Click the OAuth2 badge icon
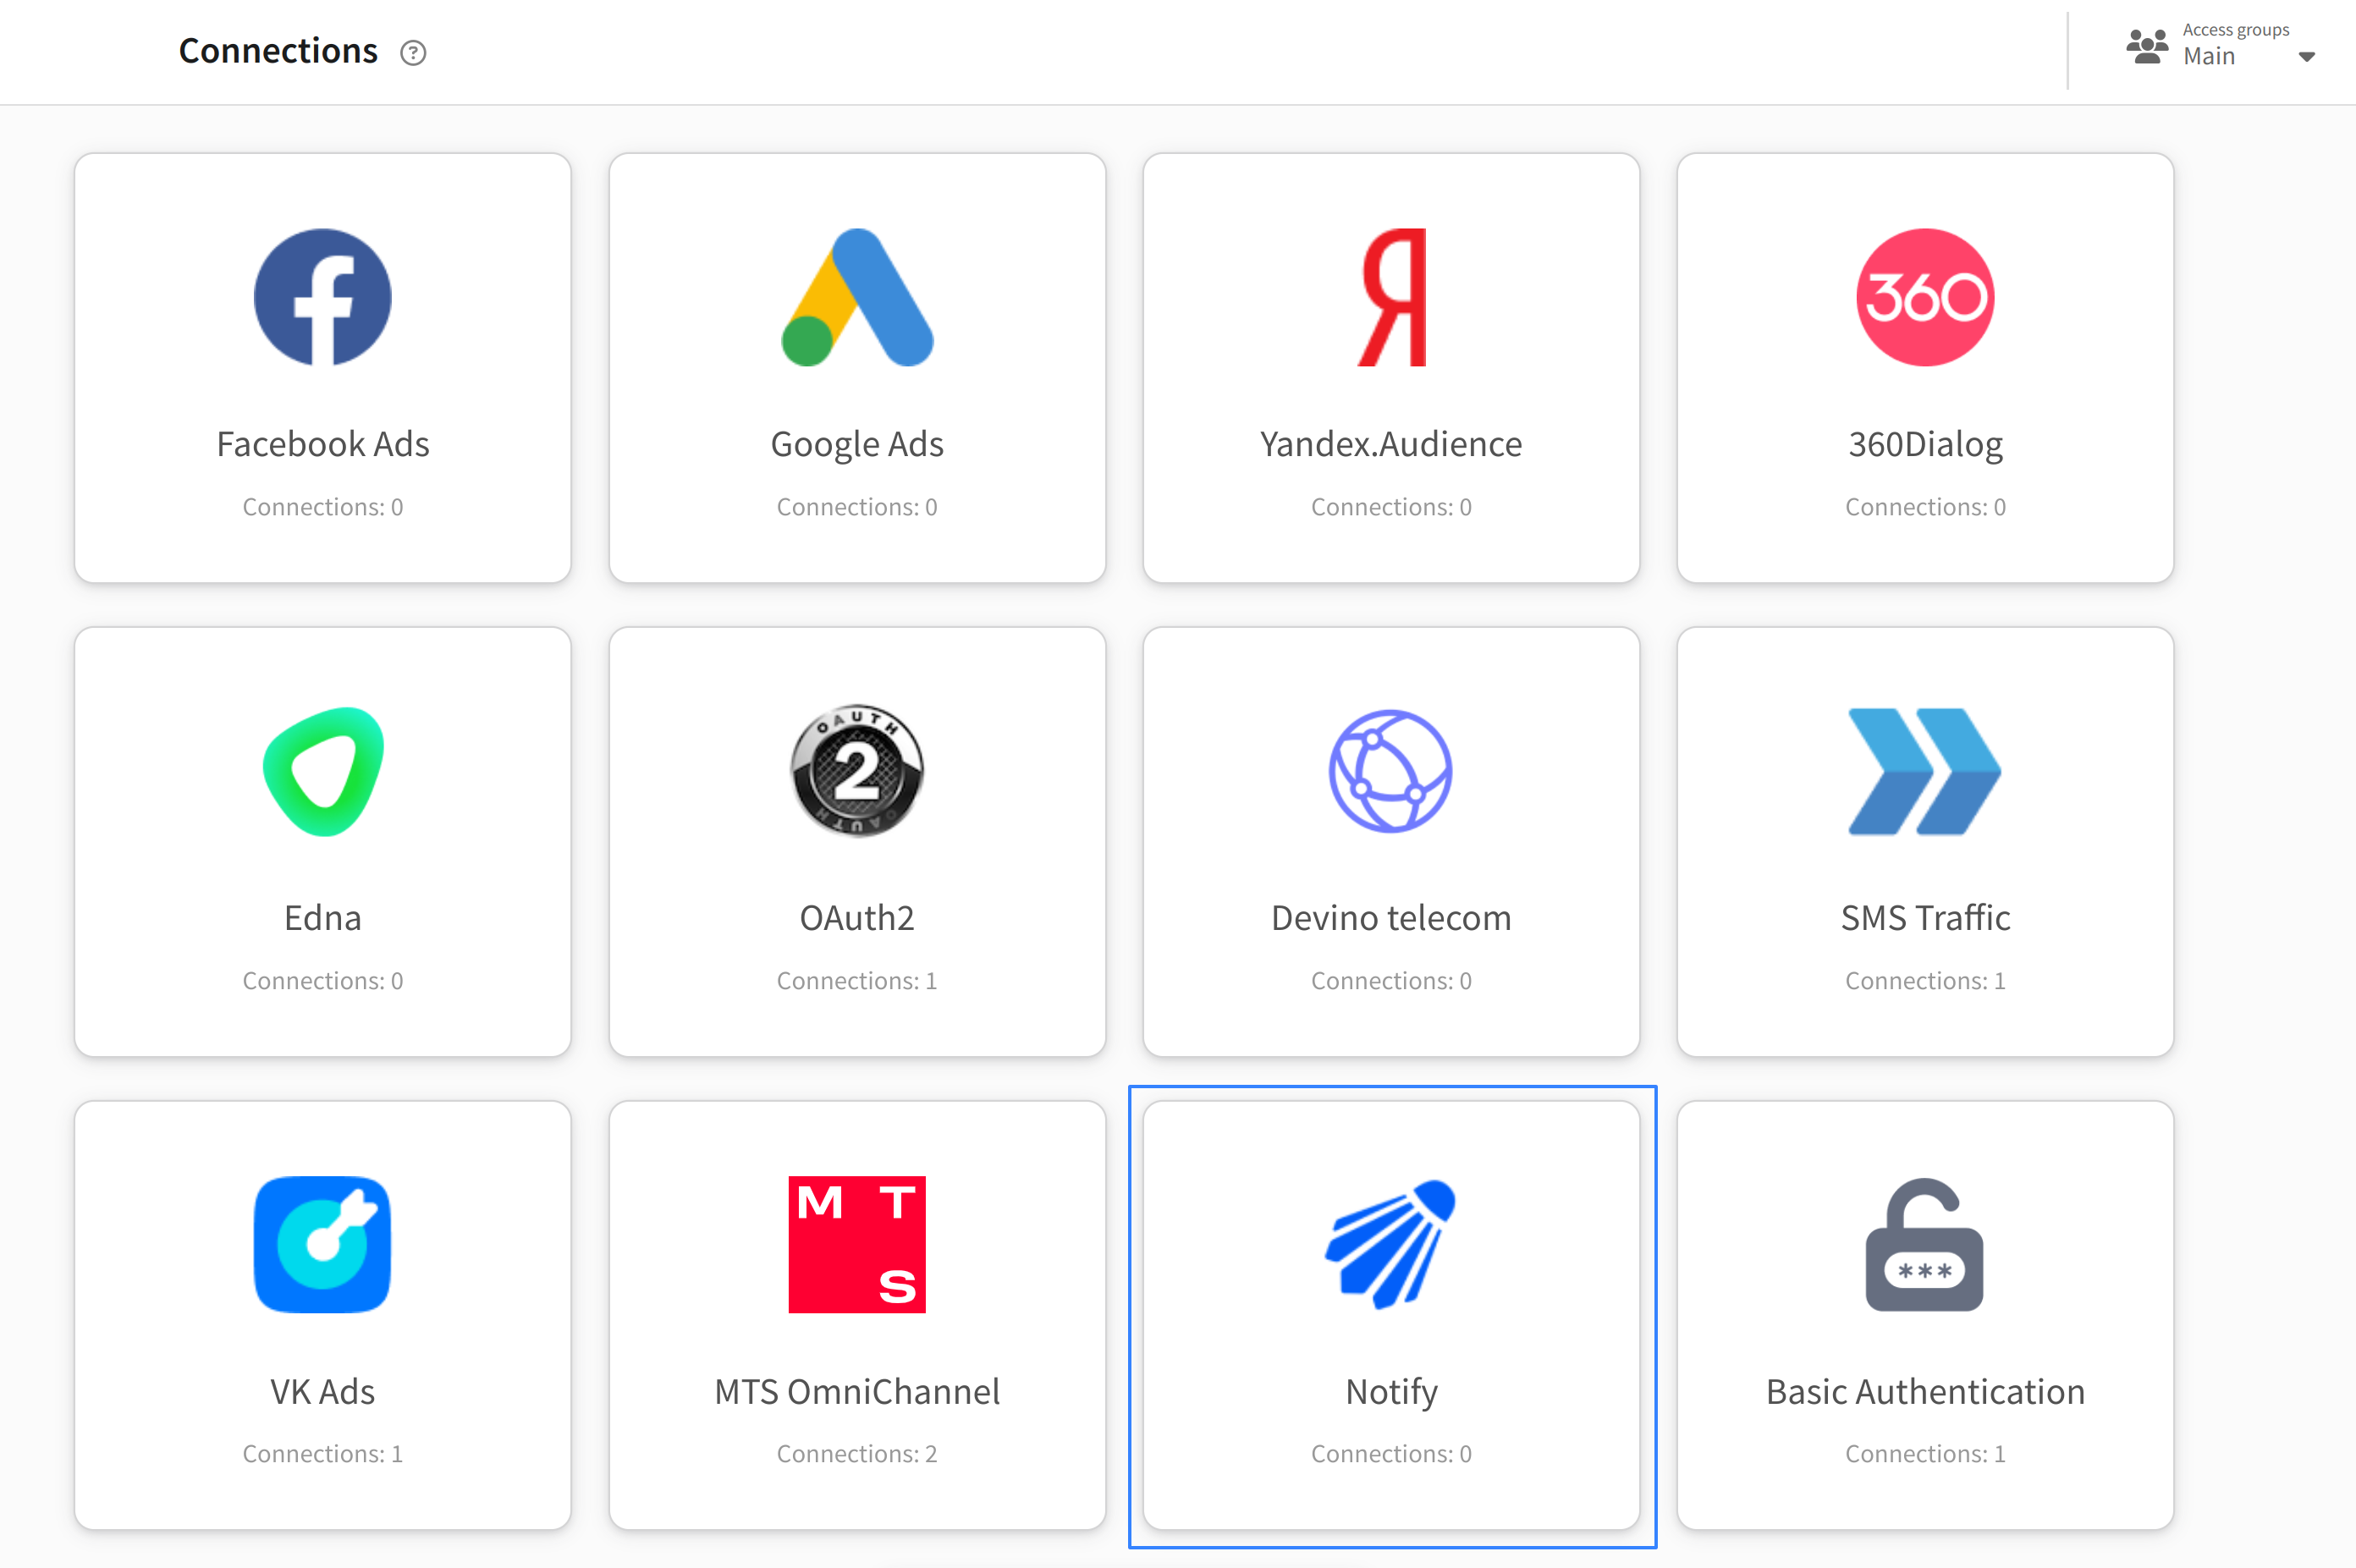 (857, 771)
